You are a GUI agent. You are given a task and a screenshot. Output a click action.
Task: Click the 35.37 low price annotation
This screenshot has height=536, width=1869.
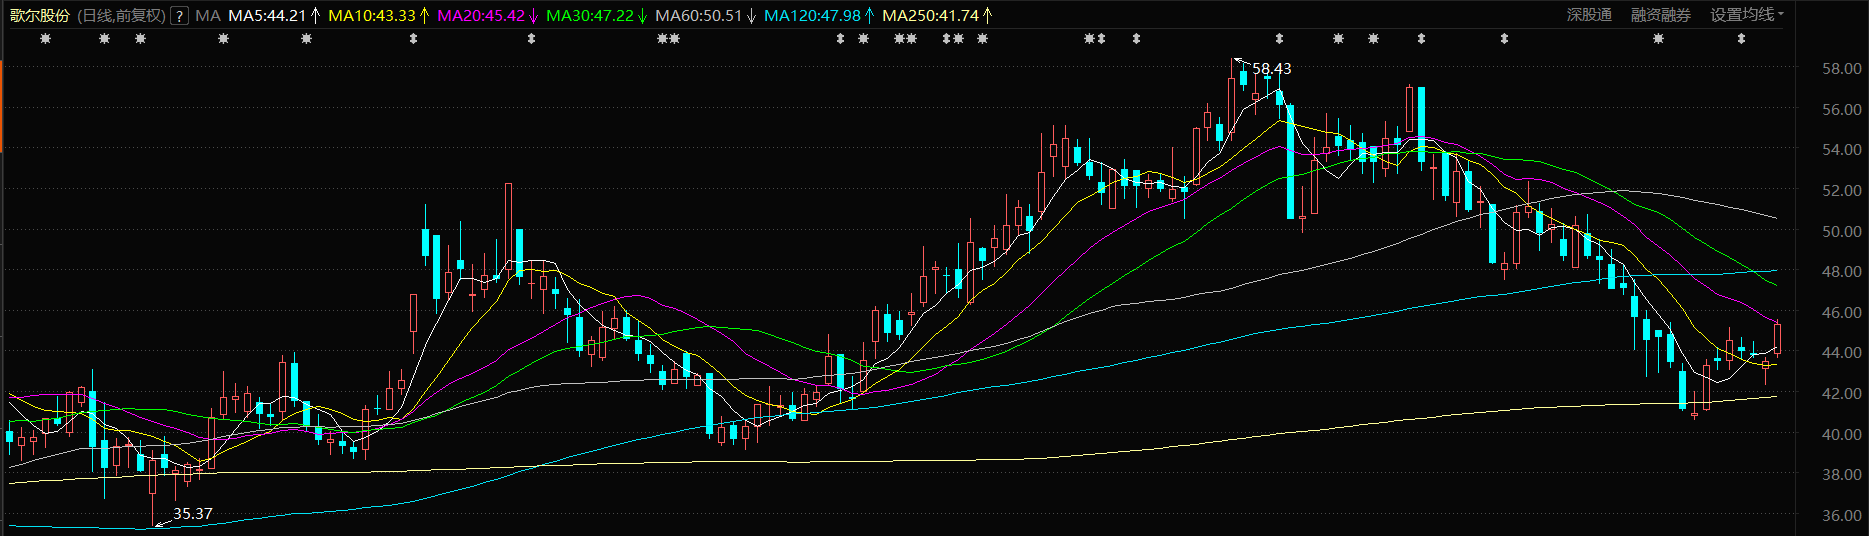(193, 514)
